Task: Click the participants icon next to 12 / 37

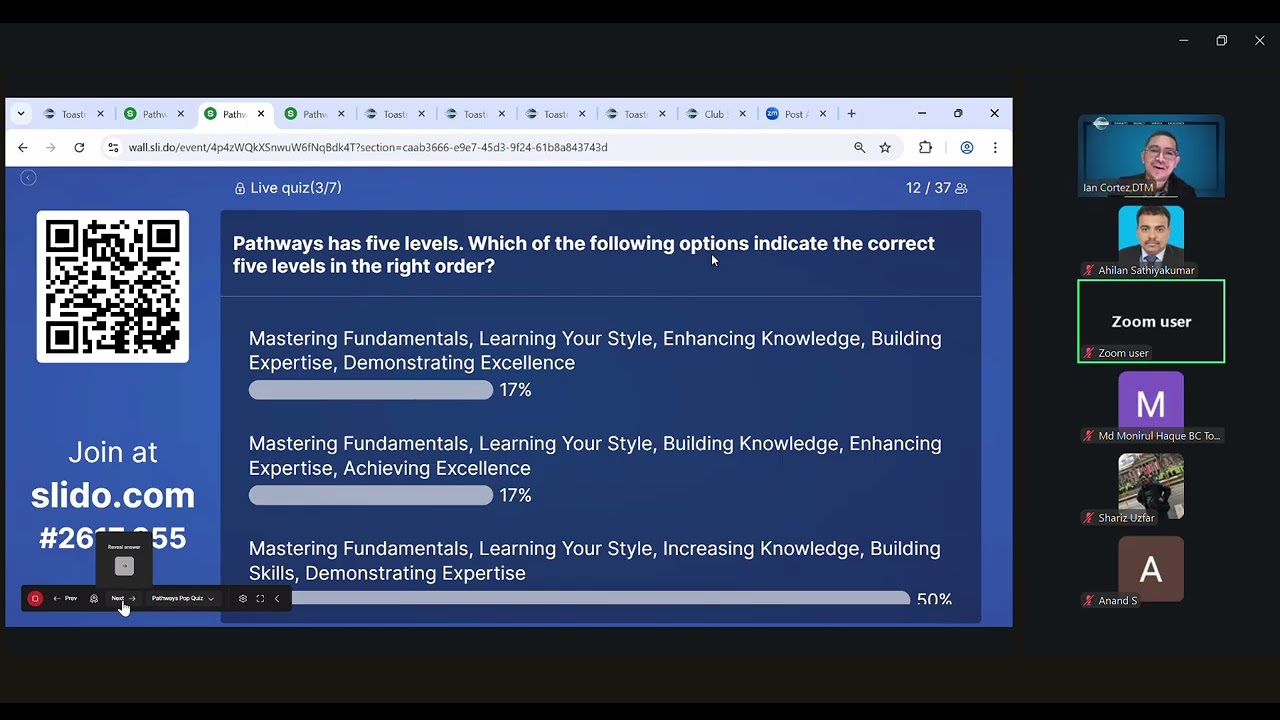Action: point(961,188)
